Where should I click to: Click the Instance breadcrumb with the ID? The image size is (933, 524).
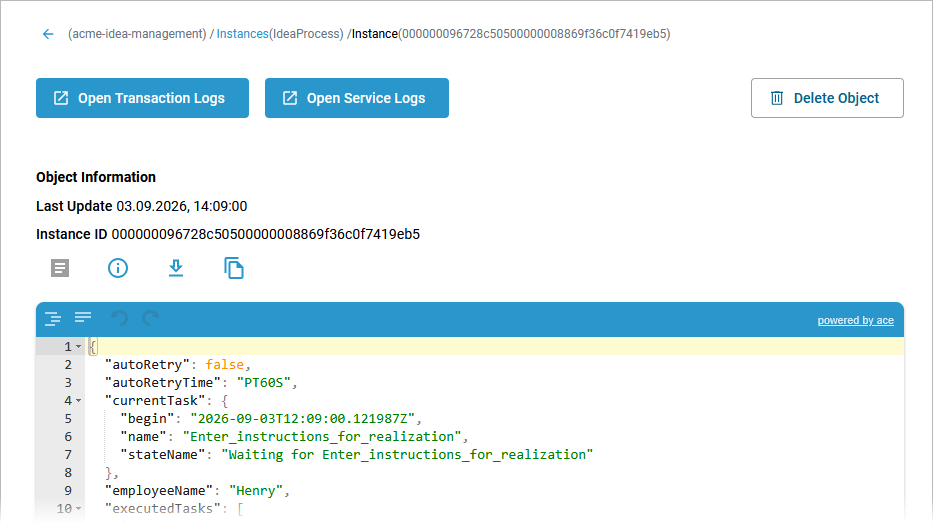pos(511,34)
